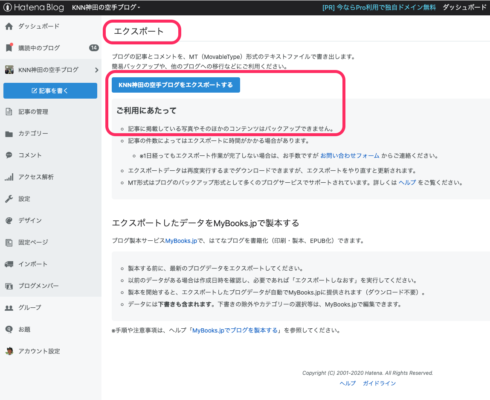Click the ダッシュボード link in top bar
The width and height of the screenshot is (490, 400).
coord(464,7)
